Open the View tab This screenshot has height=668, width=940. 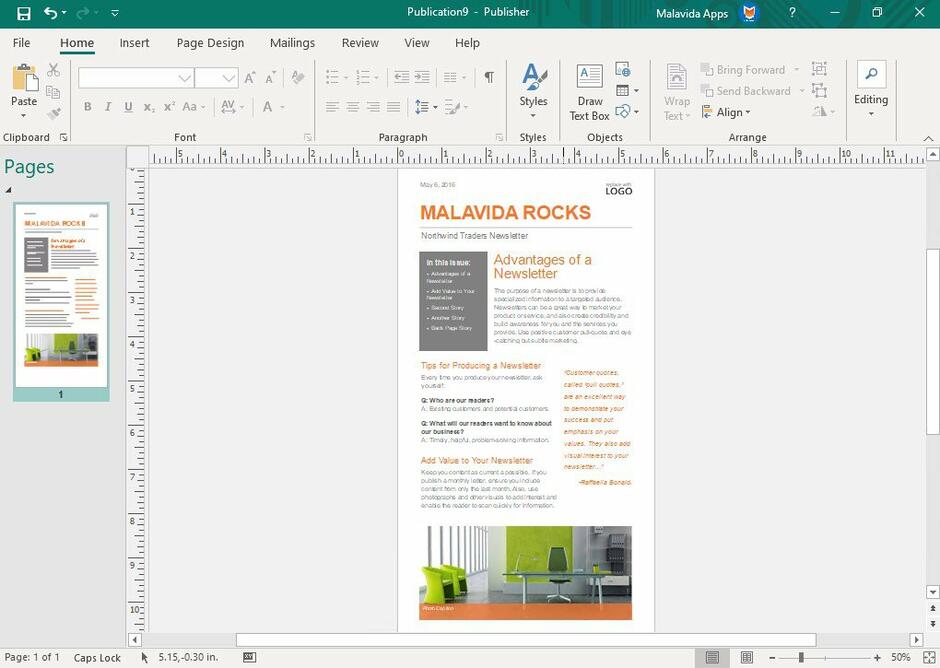click(x=417, y=43)
